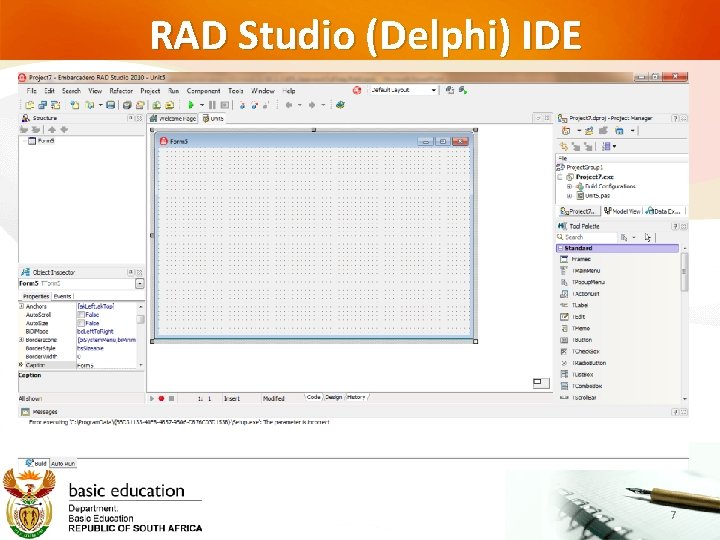Expand Build Configurations in Project Manager
The width and height of the screenshot is (720, 540).
[x=569, y=186]
